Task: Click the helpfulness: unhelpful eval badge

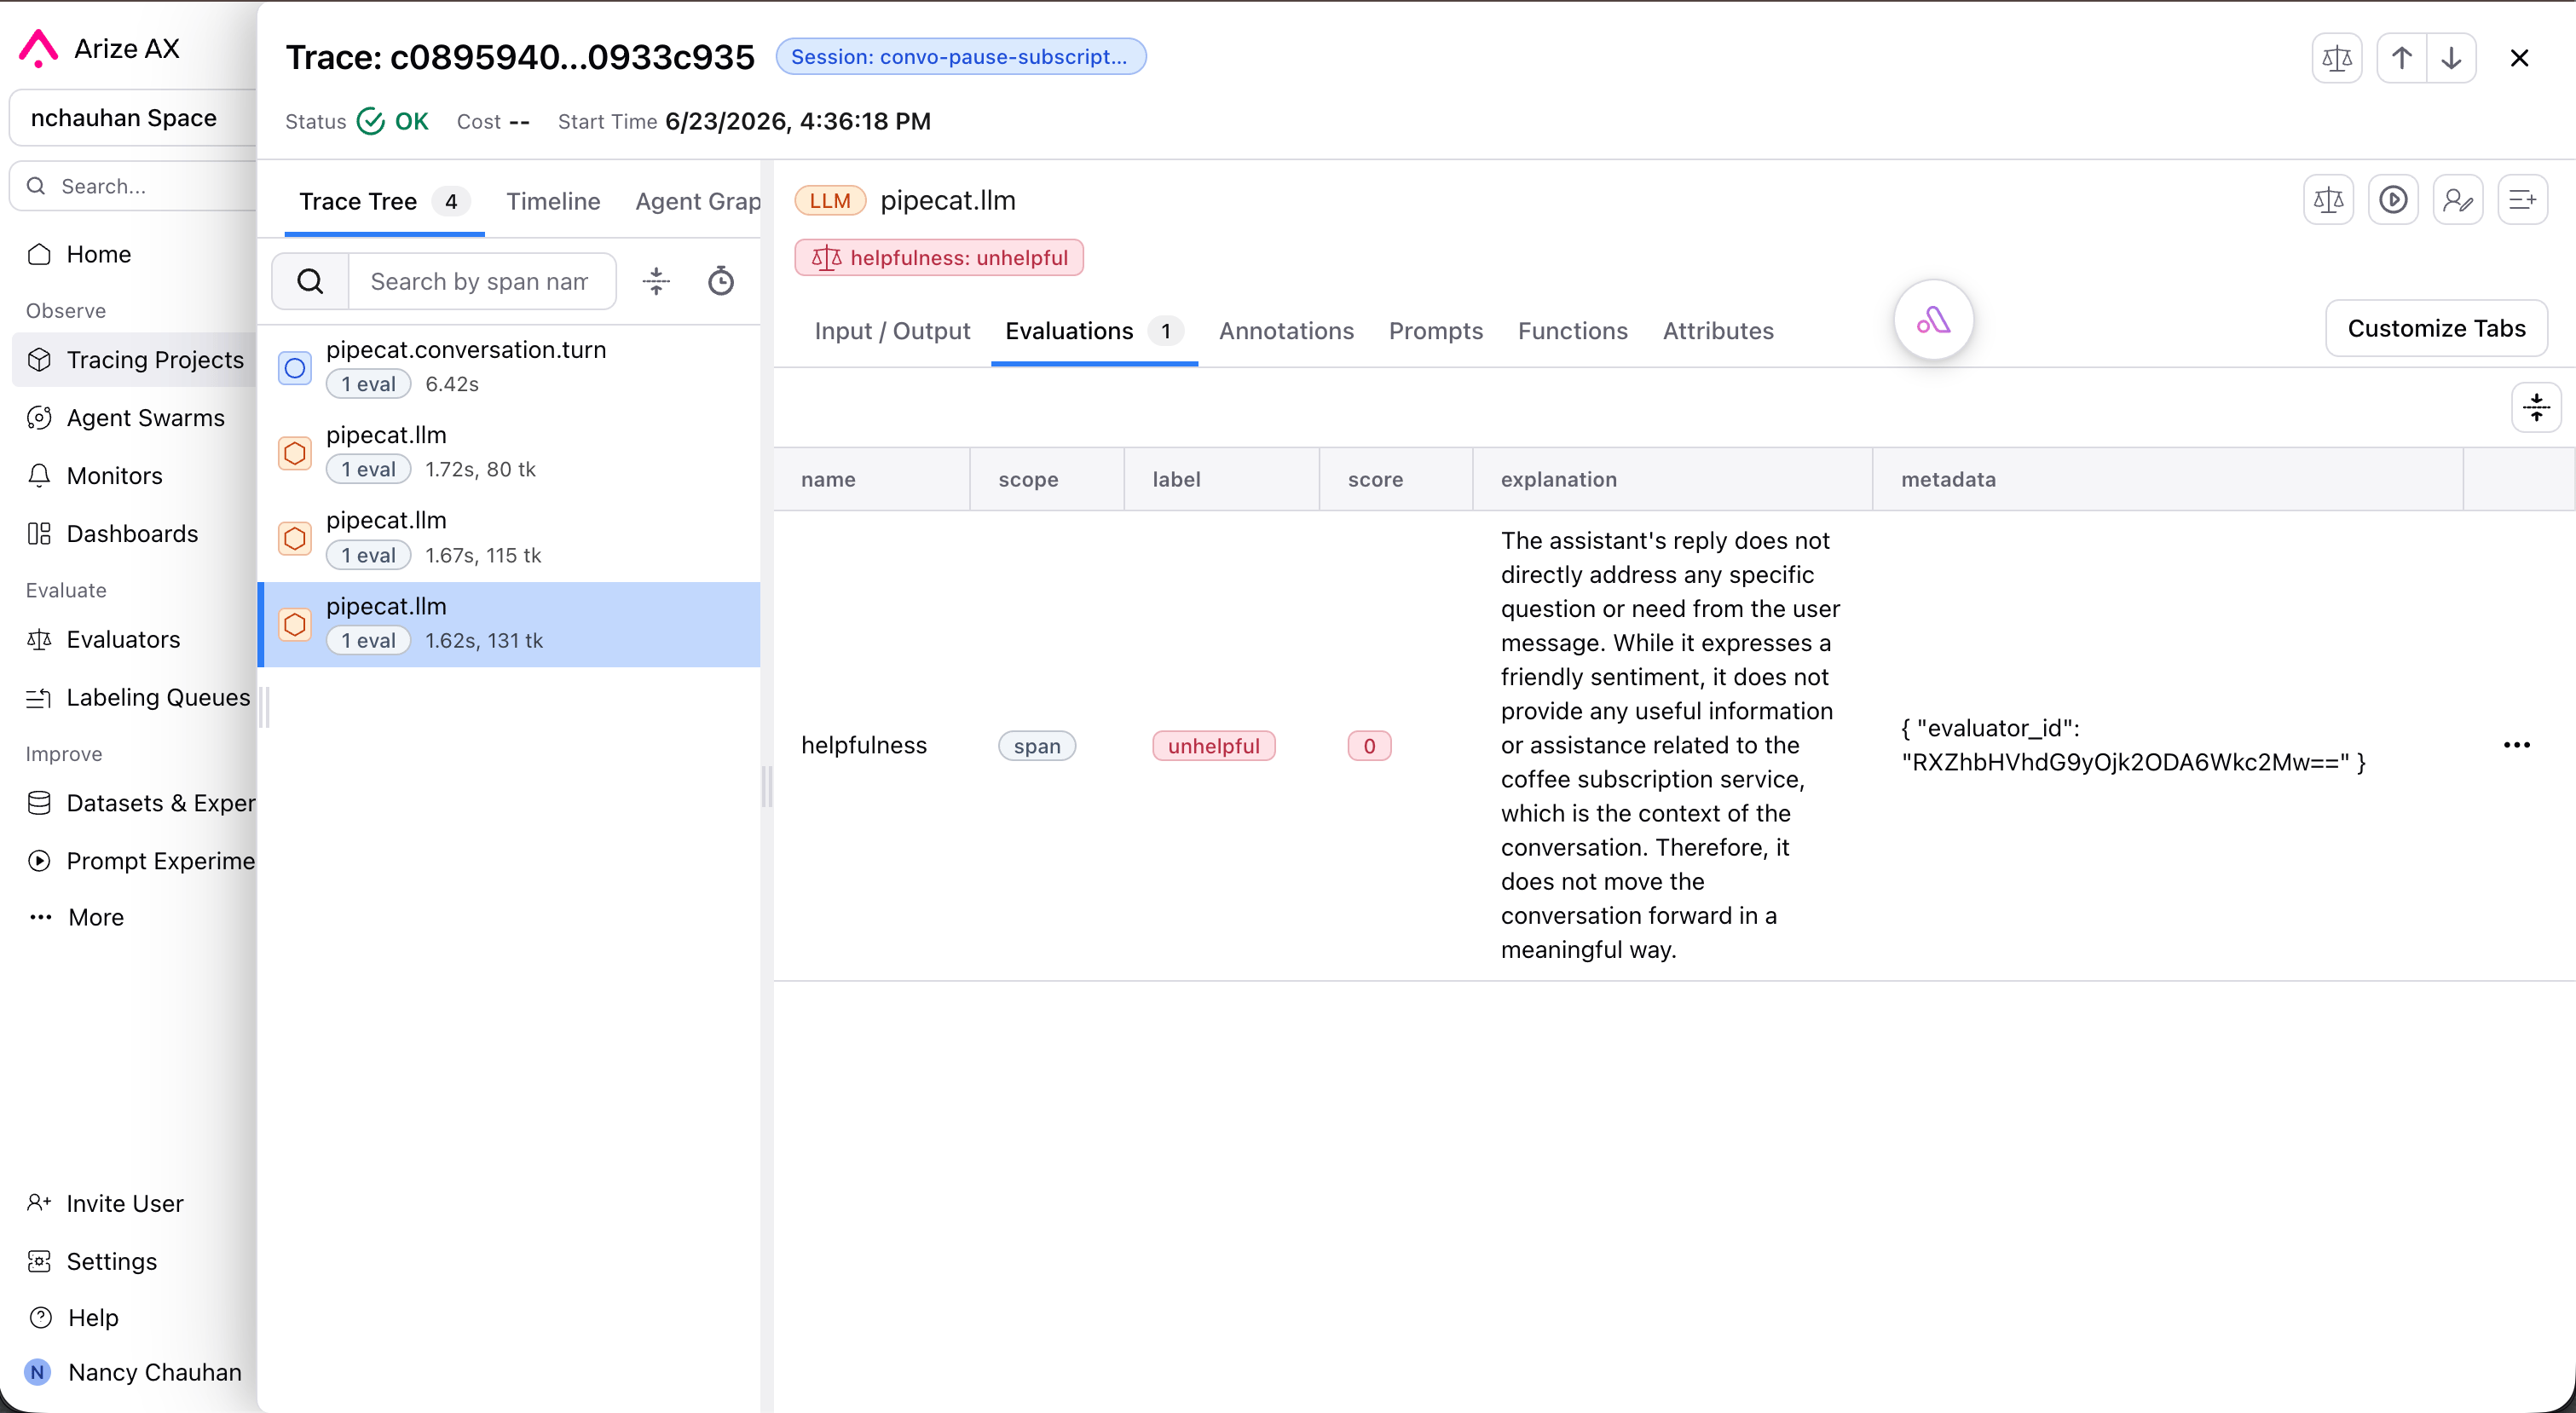Action: coord(939,258)
